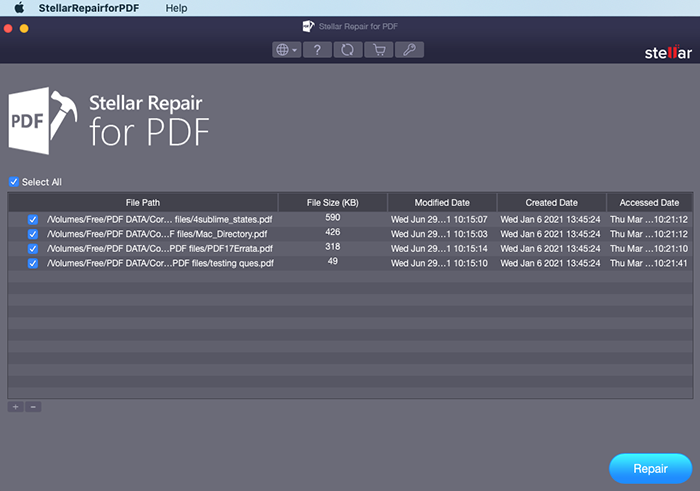Click the key activation icon
Image resolution: width=700 pixels, height=491 pixels.
tap(409, 50)
